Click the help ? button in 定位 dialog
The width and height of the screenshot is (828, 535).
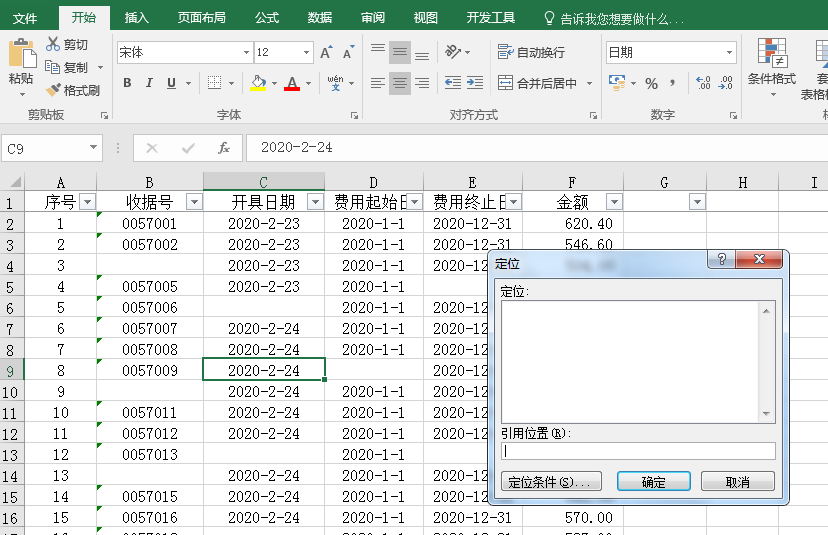click(721, 259)
